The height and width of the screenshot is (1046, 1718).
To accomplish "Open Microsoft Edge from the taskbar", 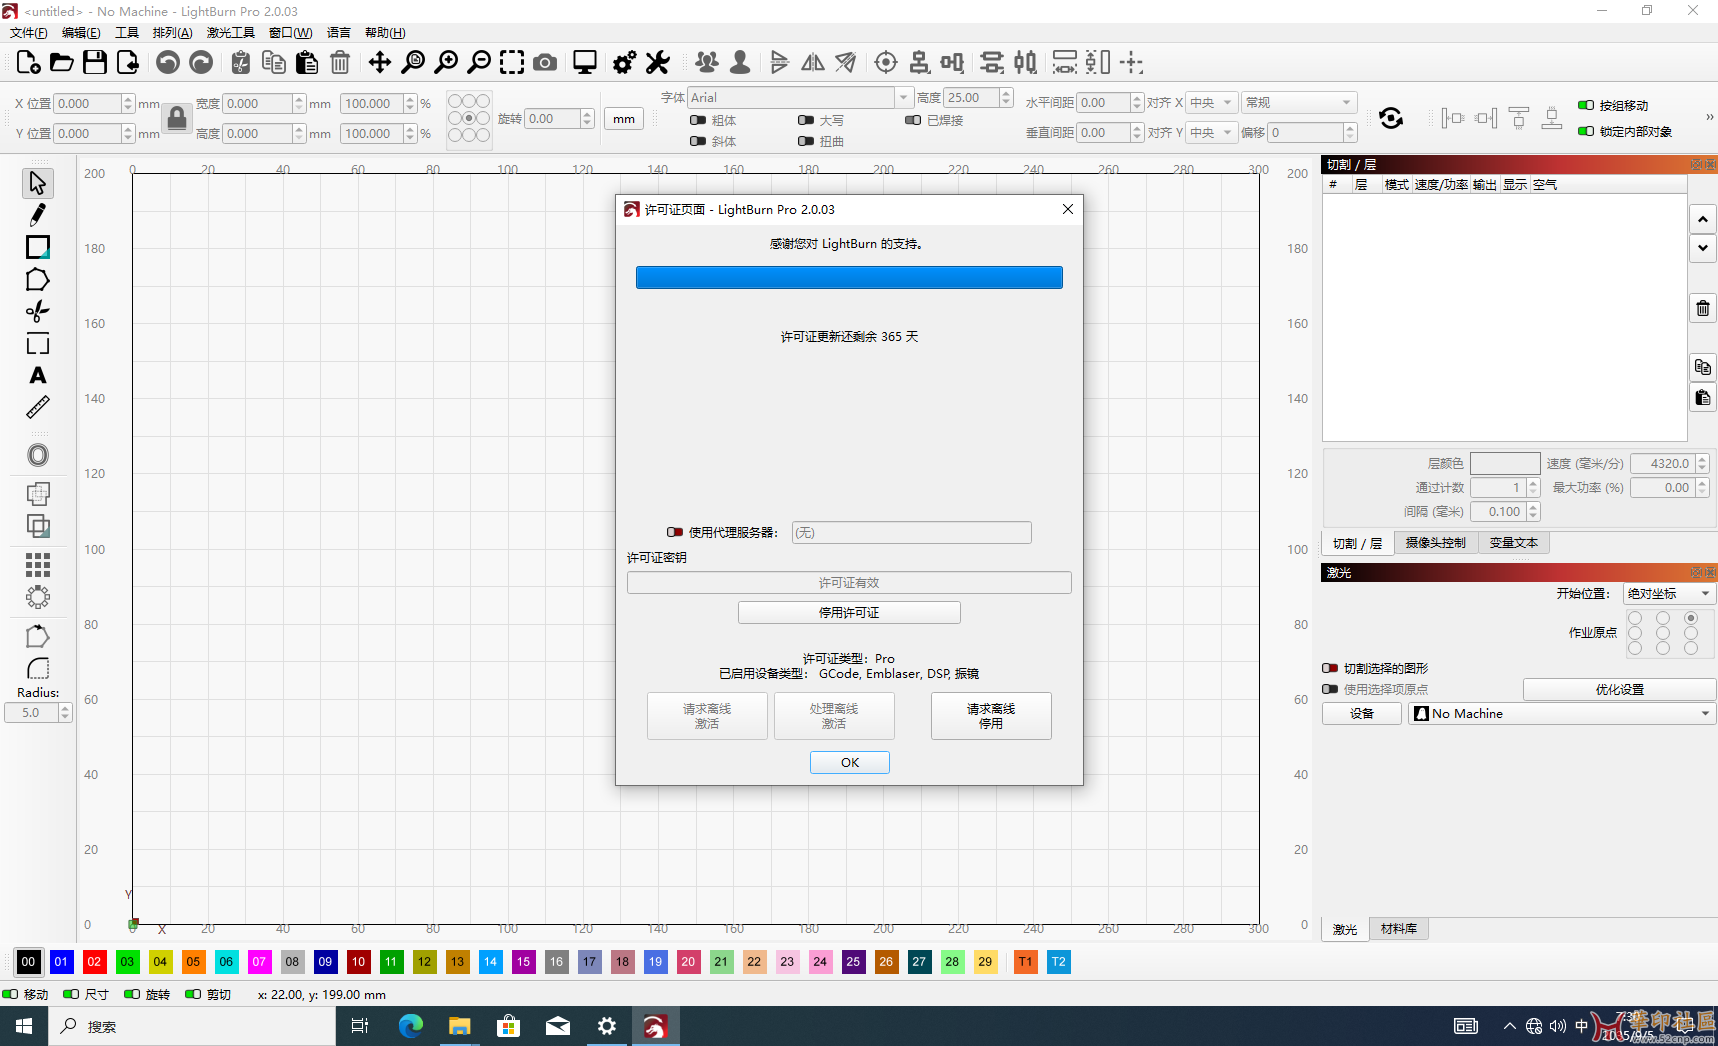I will click(410, 1026).
